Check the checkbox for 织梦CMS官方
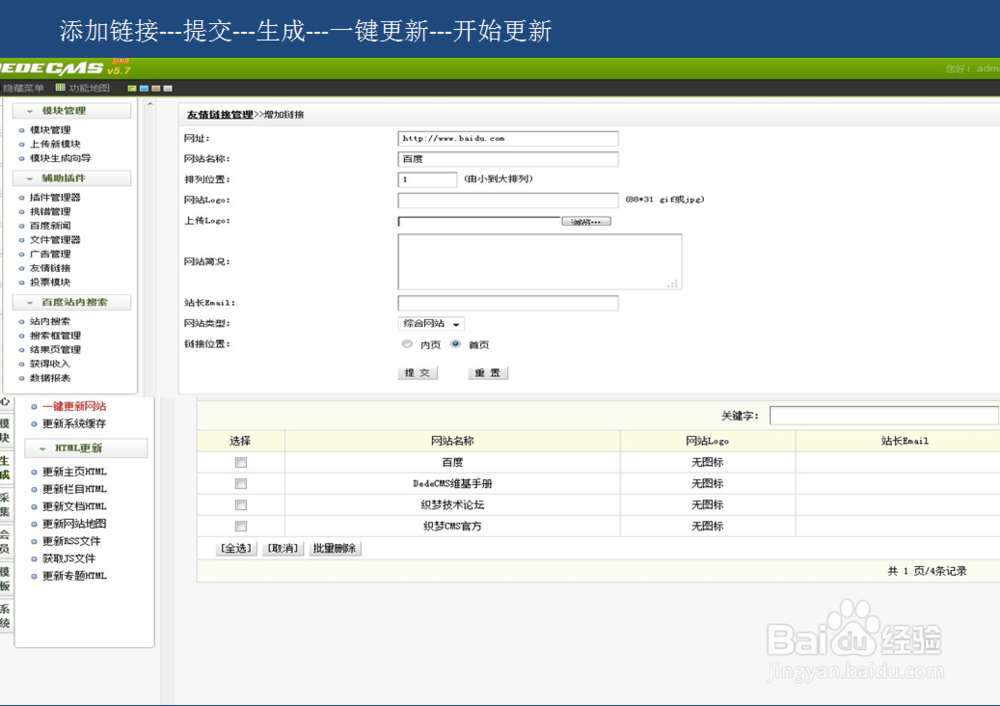1000x706 pixels. [240, 525]
